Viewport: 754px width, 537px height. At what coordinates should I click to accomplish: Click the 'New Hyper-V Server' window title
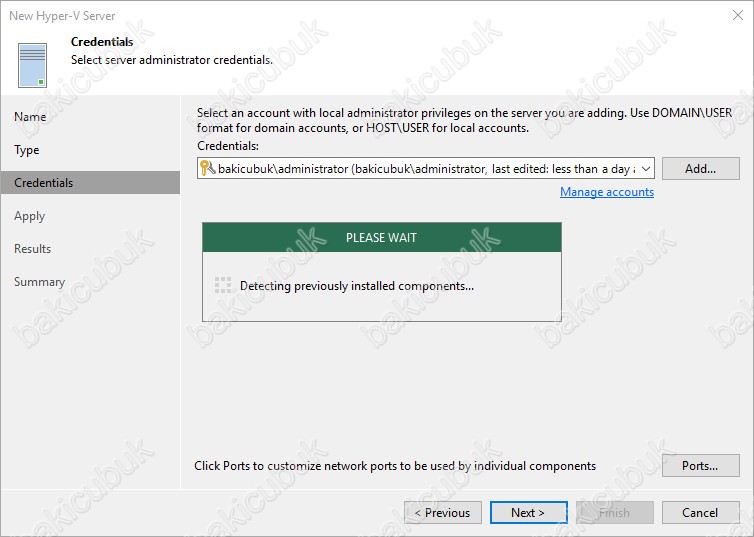(62, 16)
